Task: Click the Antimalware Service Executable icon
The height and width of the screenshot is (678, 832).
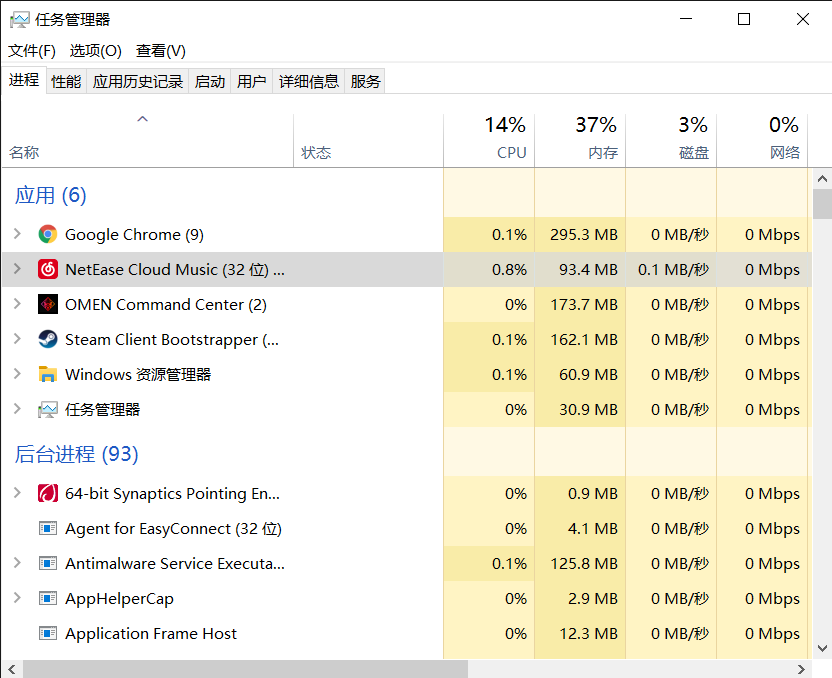Action: pos(47,564)
